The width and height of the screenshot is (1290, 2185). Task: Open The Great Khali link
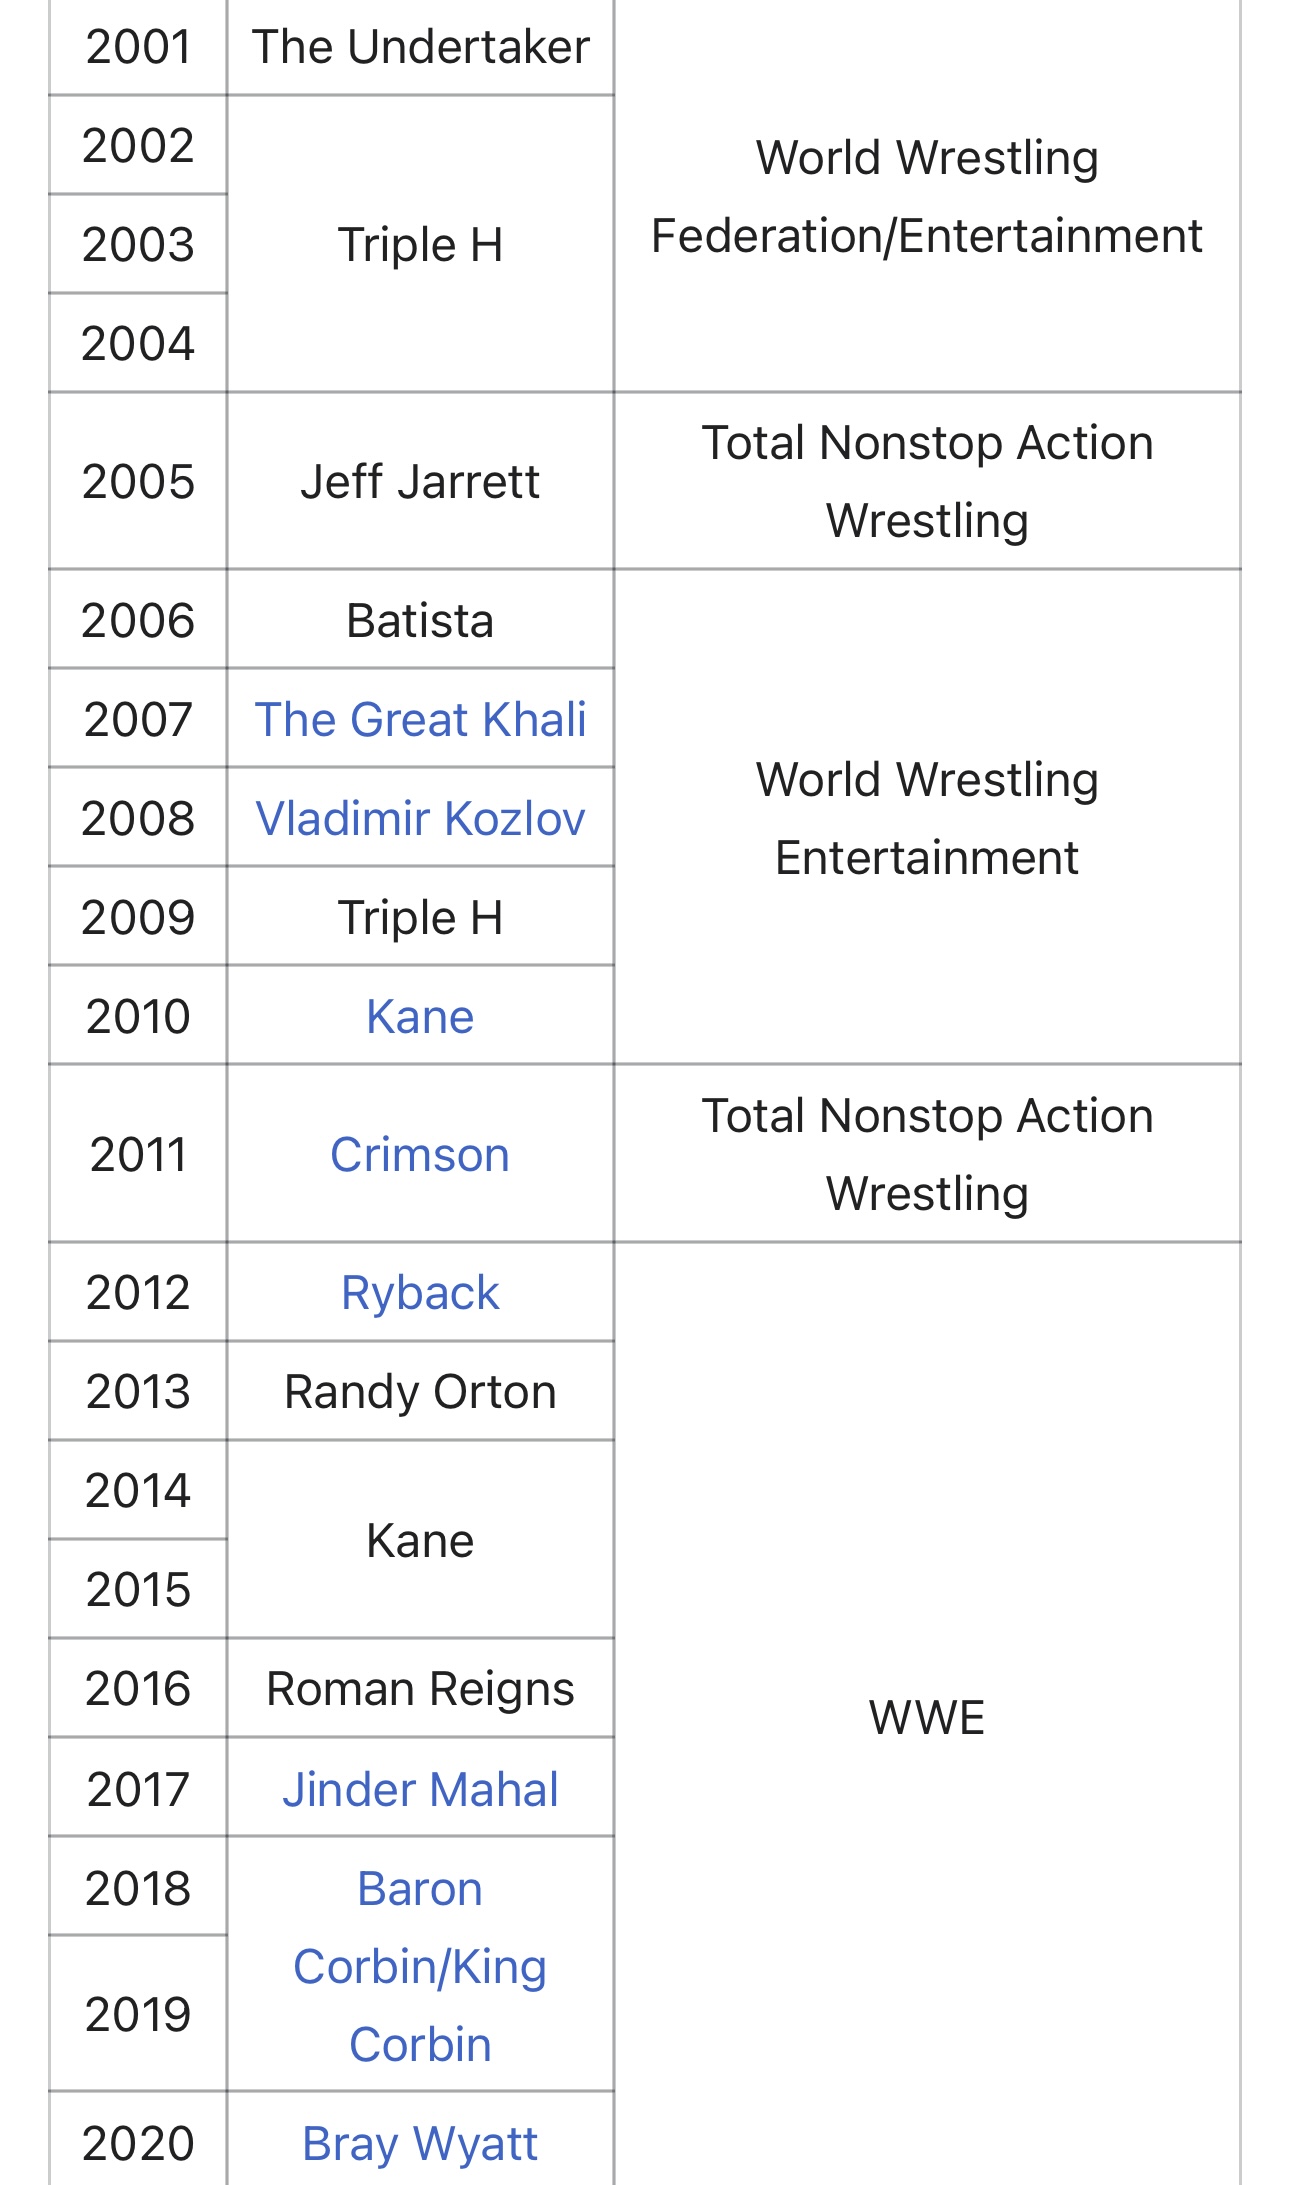pos(420,719)
